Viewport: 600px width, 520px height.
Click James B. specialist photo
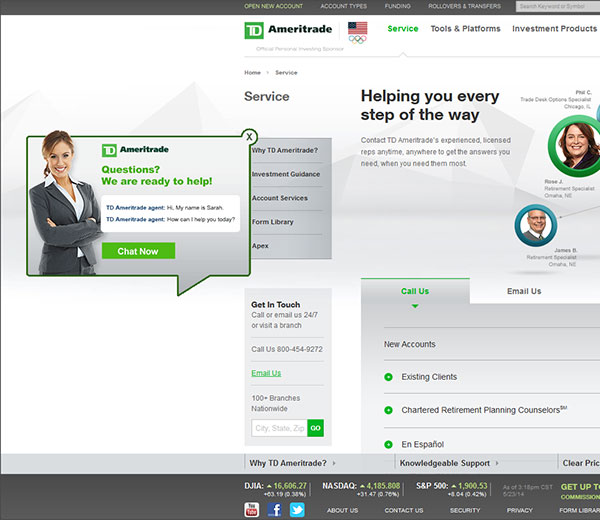536,225
